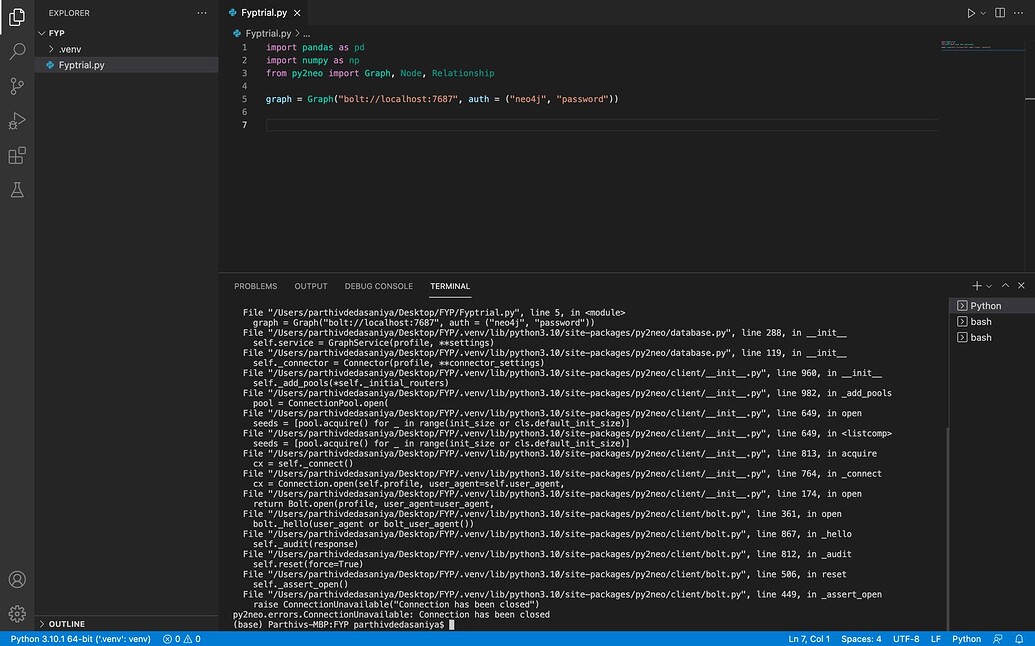Image resolution: width=1035 pixels, height=646 pixels.
Task: Switch to the OUTPUT tab
Action: [x=310, y=286]
